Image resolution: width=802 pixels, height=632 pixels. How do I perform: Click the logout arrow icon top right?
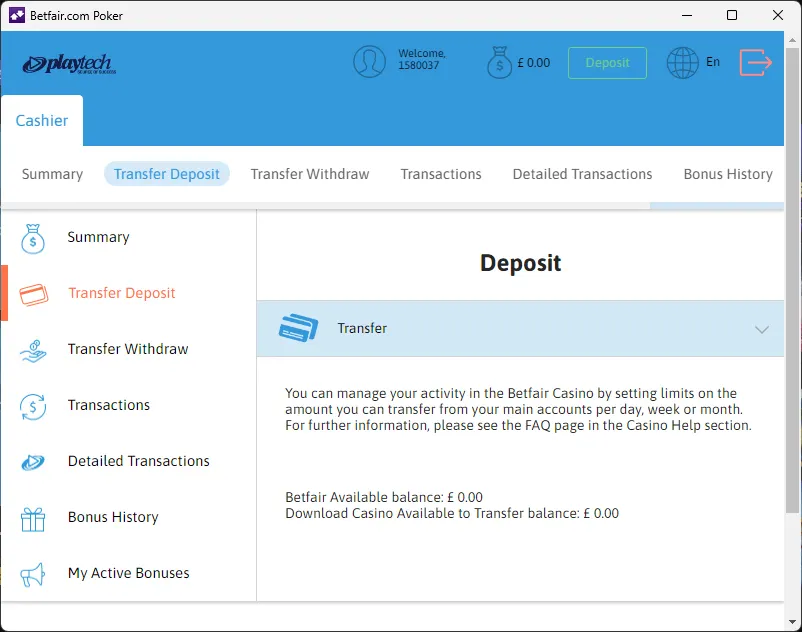[757, 62]
